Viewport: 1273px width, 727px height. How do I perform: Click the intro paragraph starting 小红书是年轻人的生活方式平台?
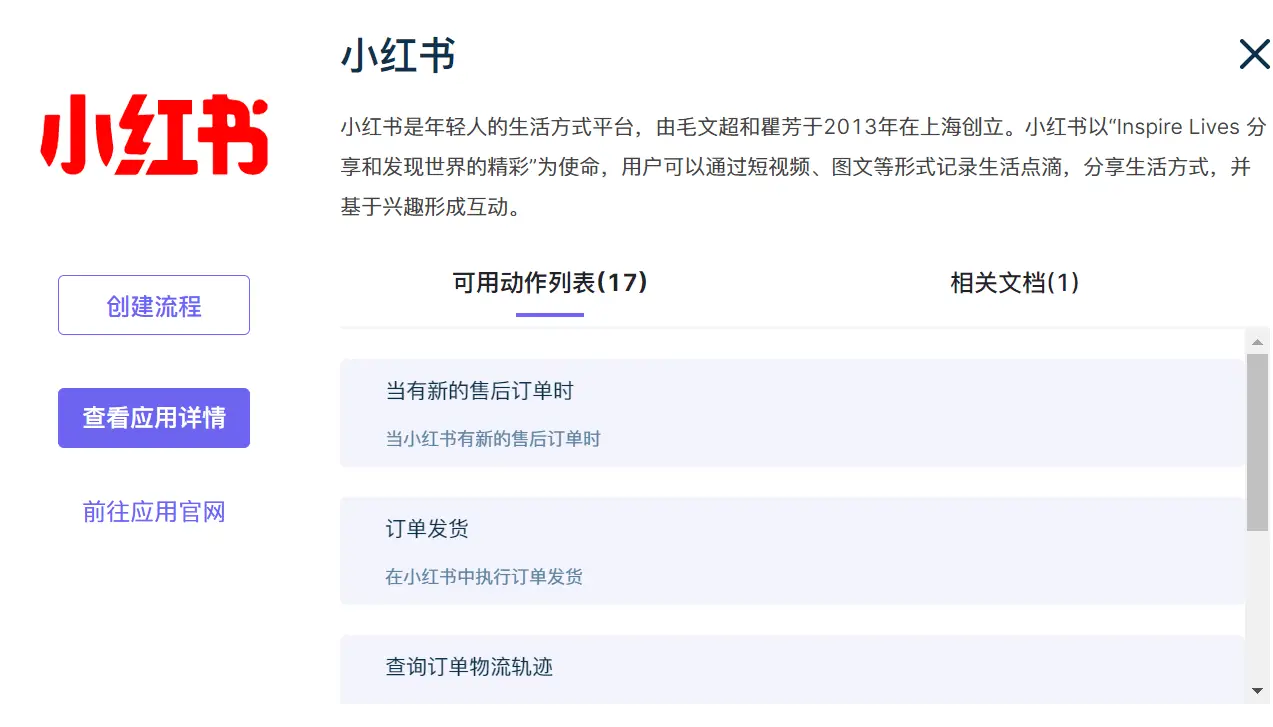coord(804,167)
